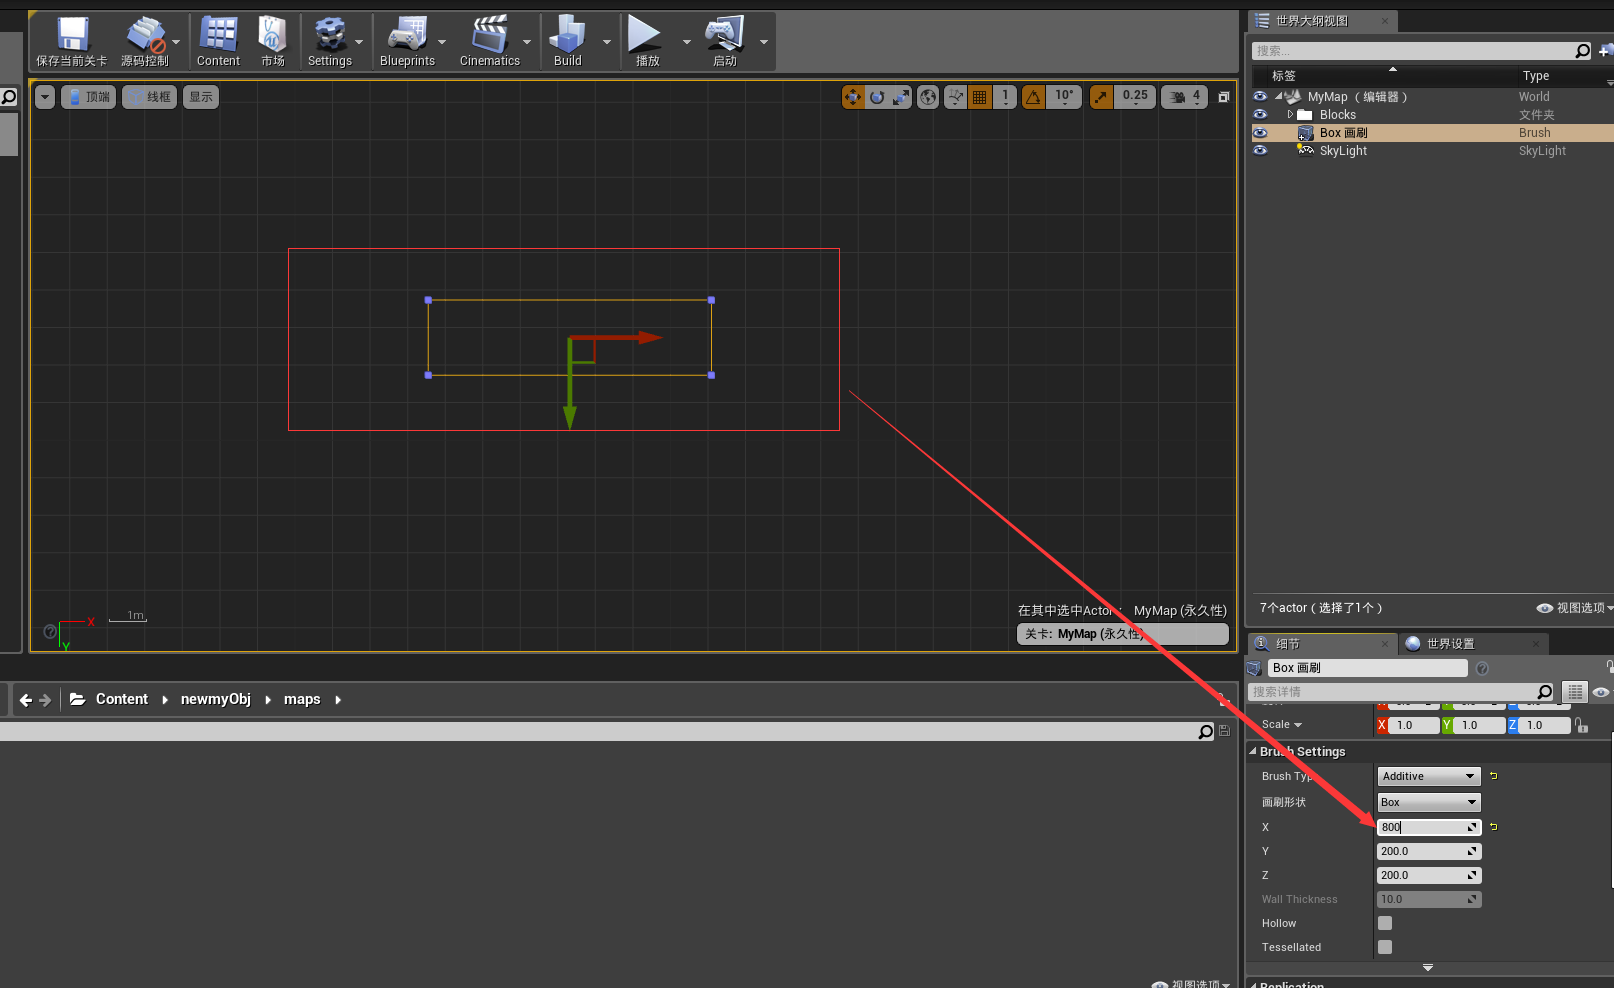This screenshot has width=1614, height=988.
Task: Toggle visibility of the SkyLight actor
Action: click(1260, 150)
